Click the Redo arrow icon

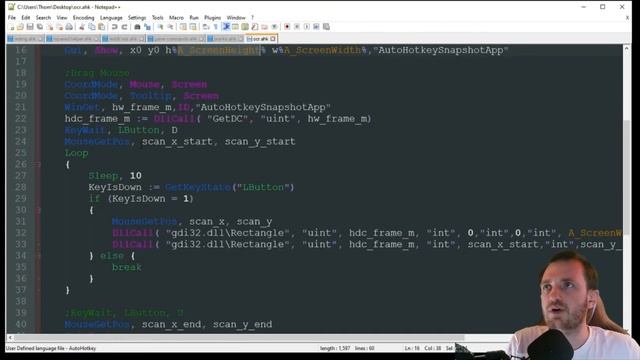(124, 27)
